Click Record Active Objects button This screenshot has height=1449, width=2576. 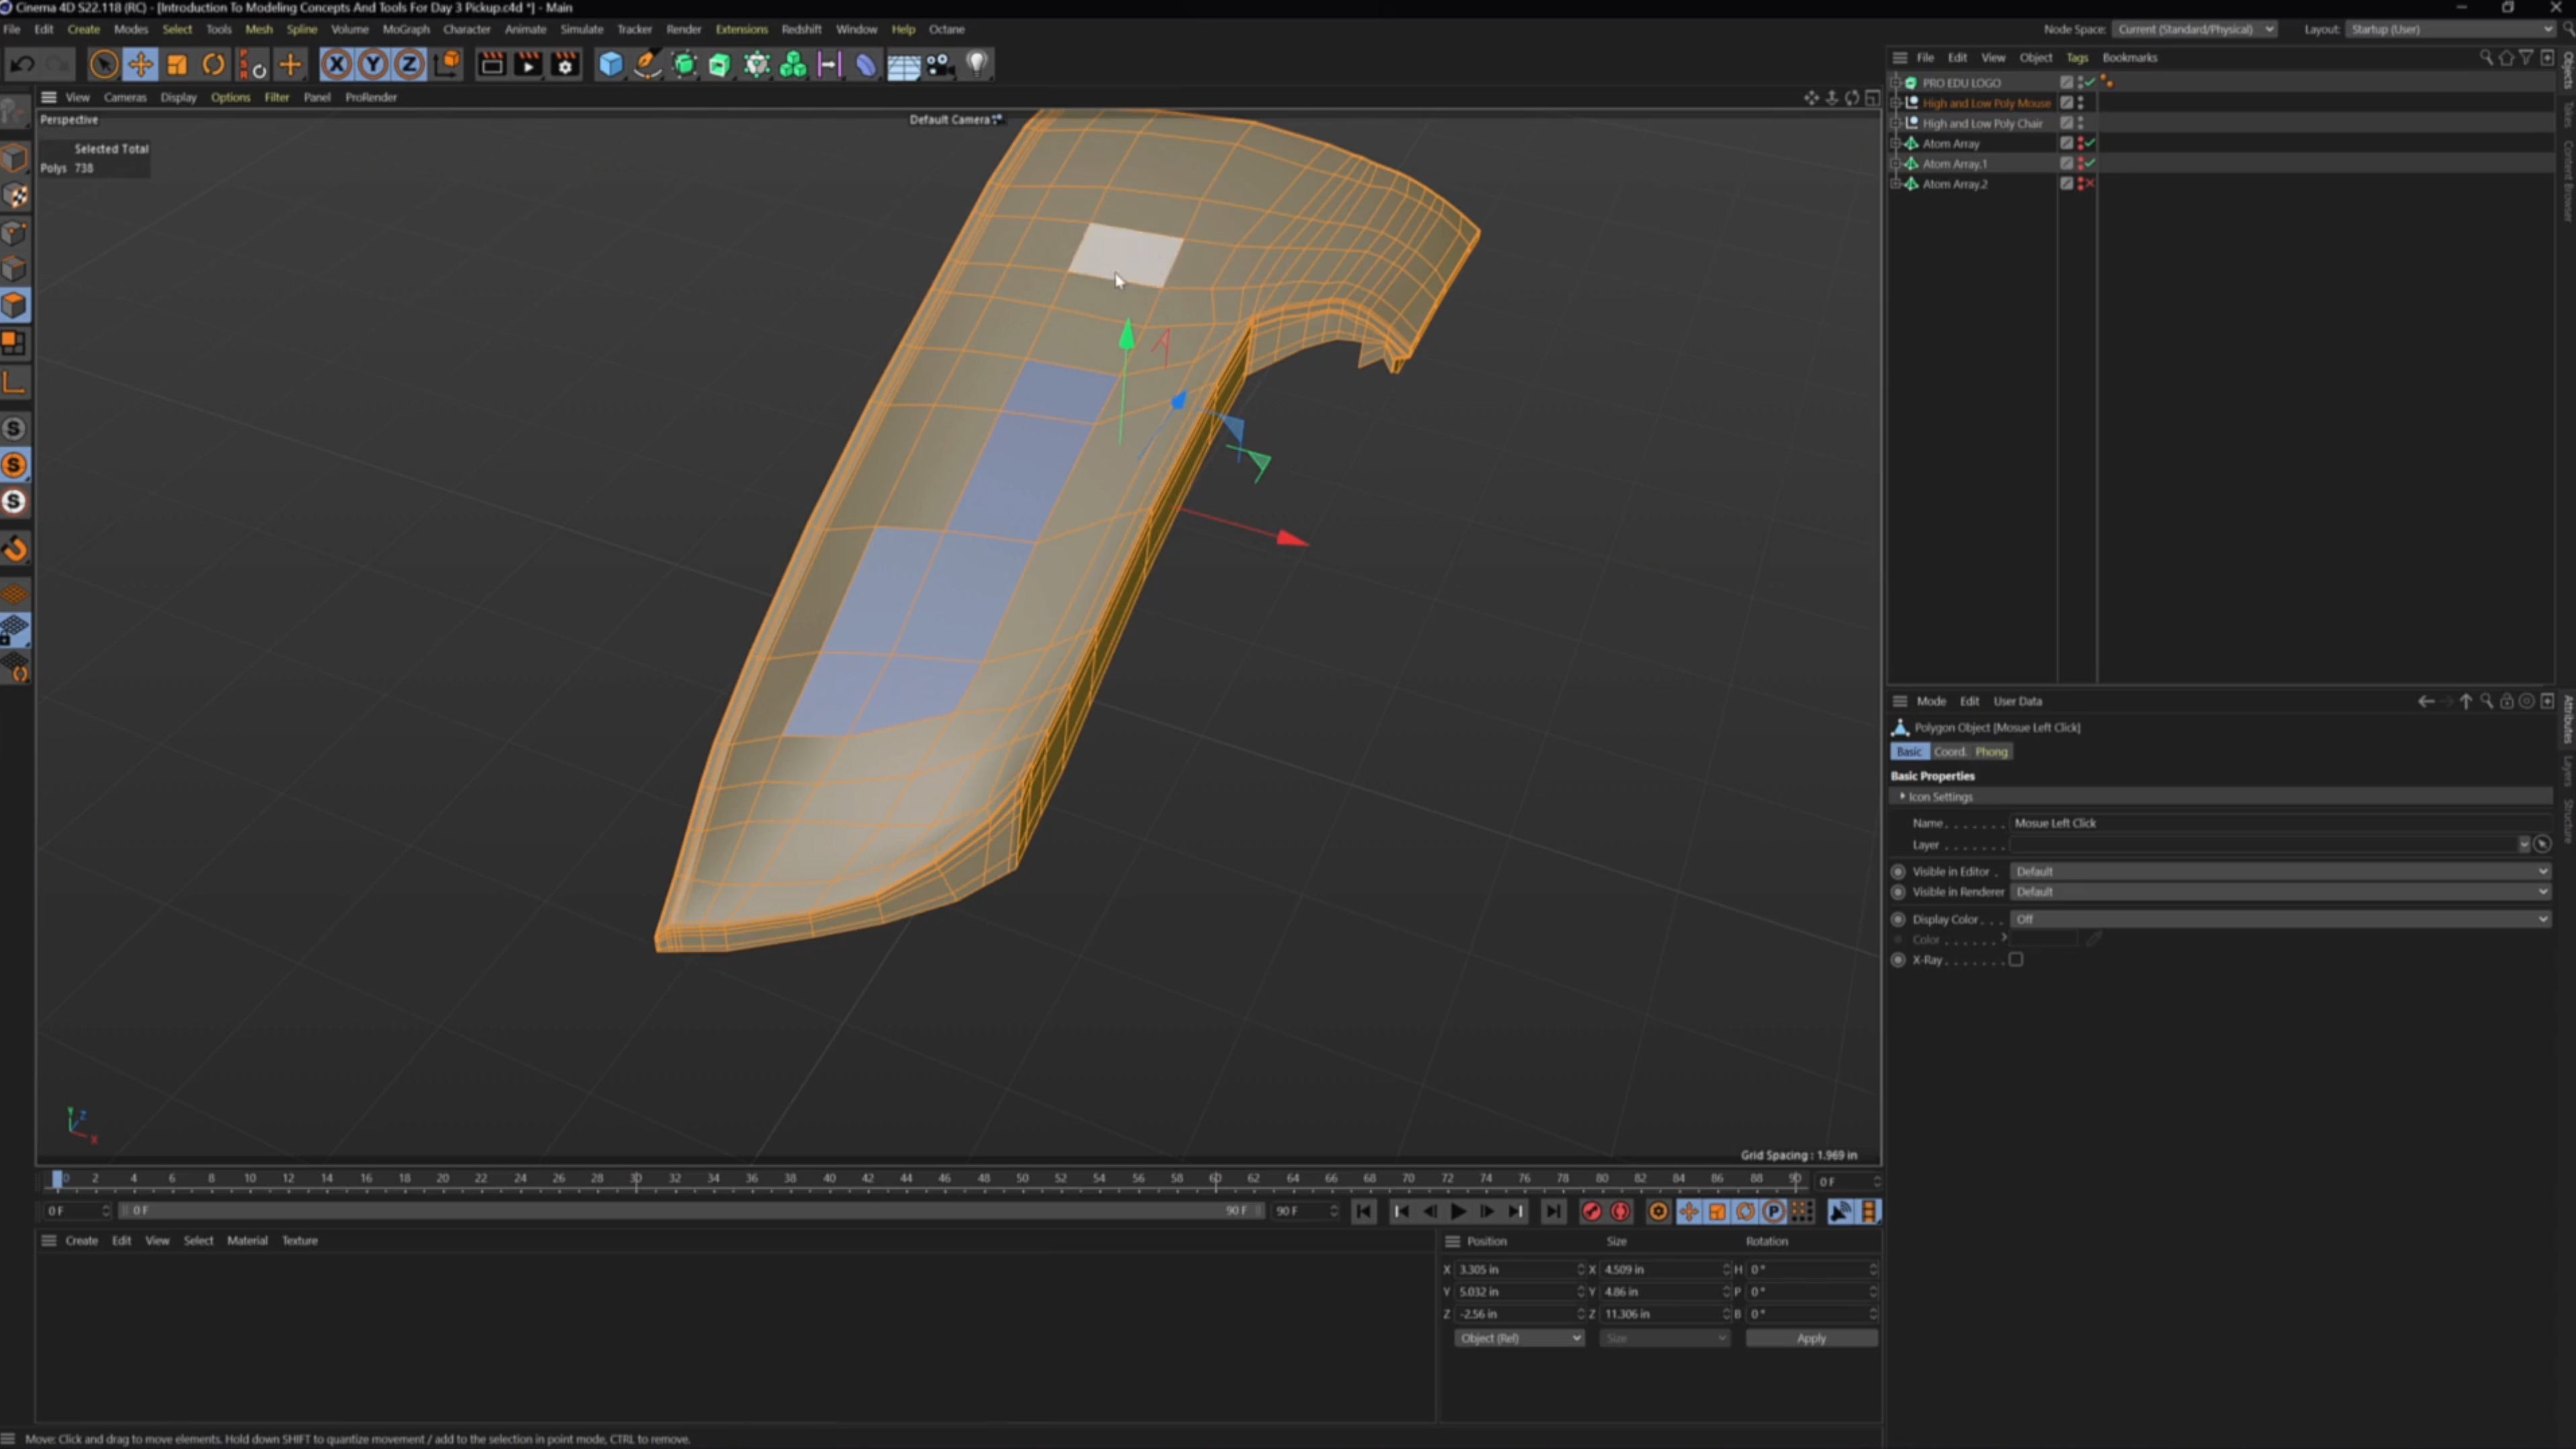pos(1592,1211)
